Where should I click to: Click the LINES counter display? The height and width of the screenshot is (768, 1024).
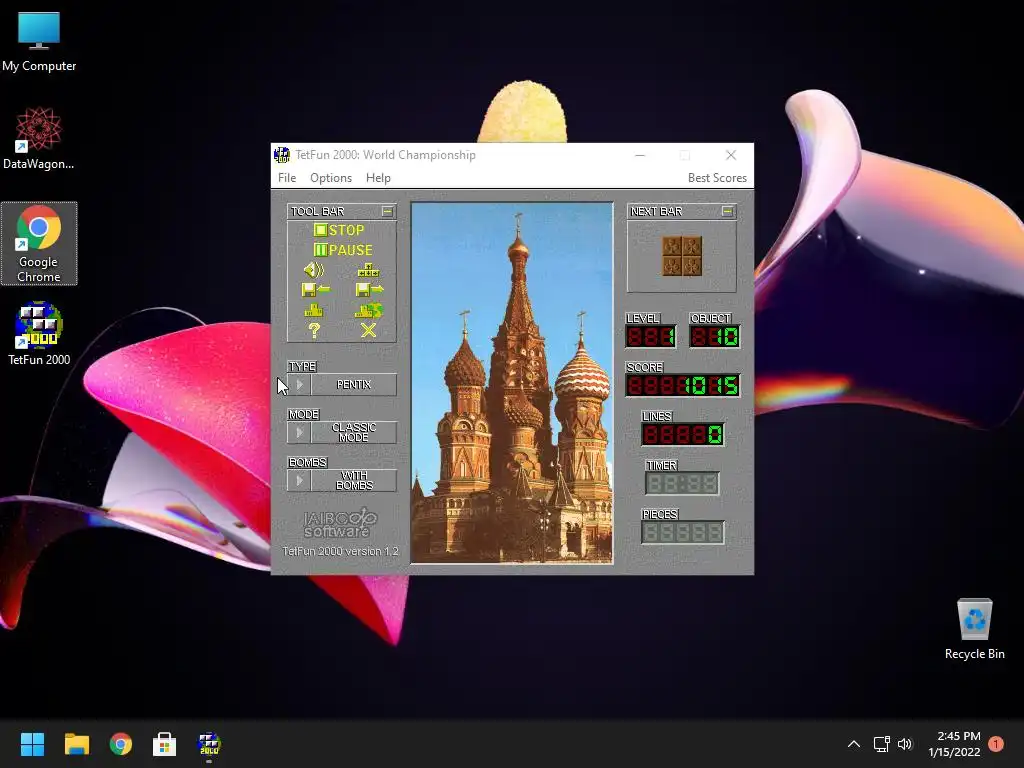(682, 434)
